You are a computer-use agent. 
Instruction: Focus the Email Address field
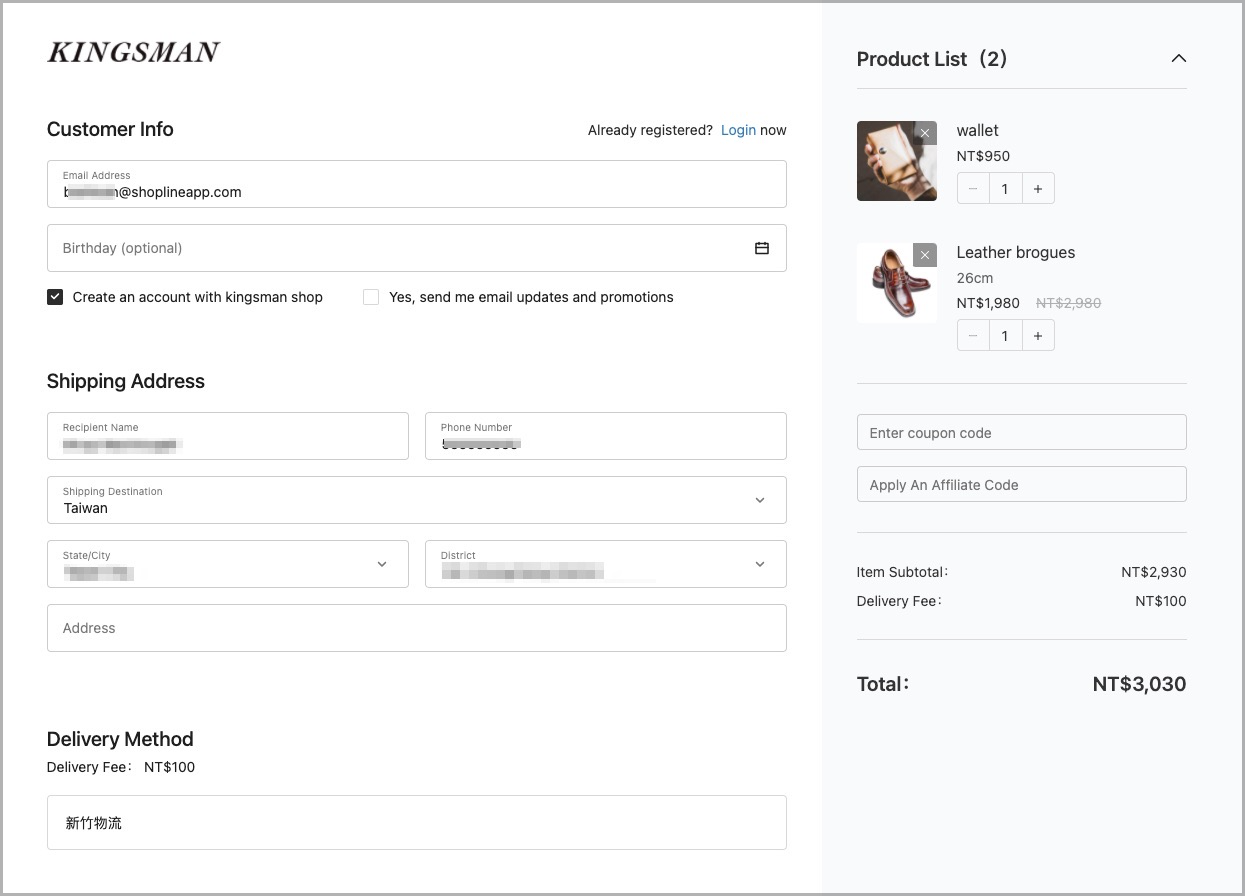pos(416,184)
